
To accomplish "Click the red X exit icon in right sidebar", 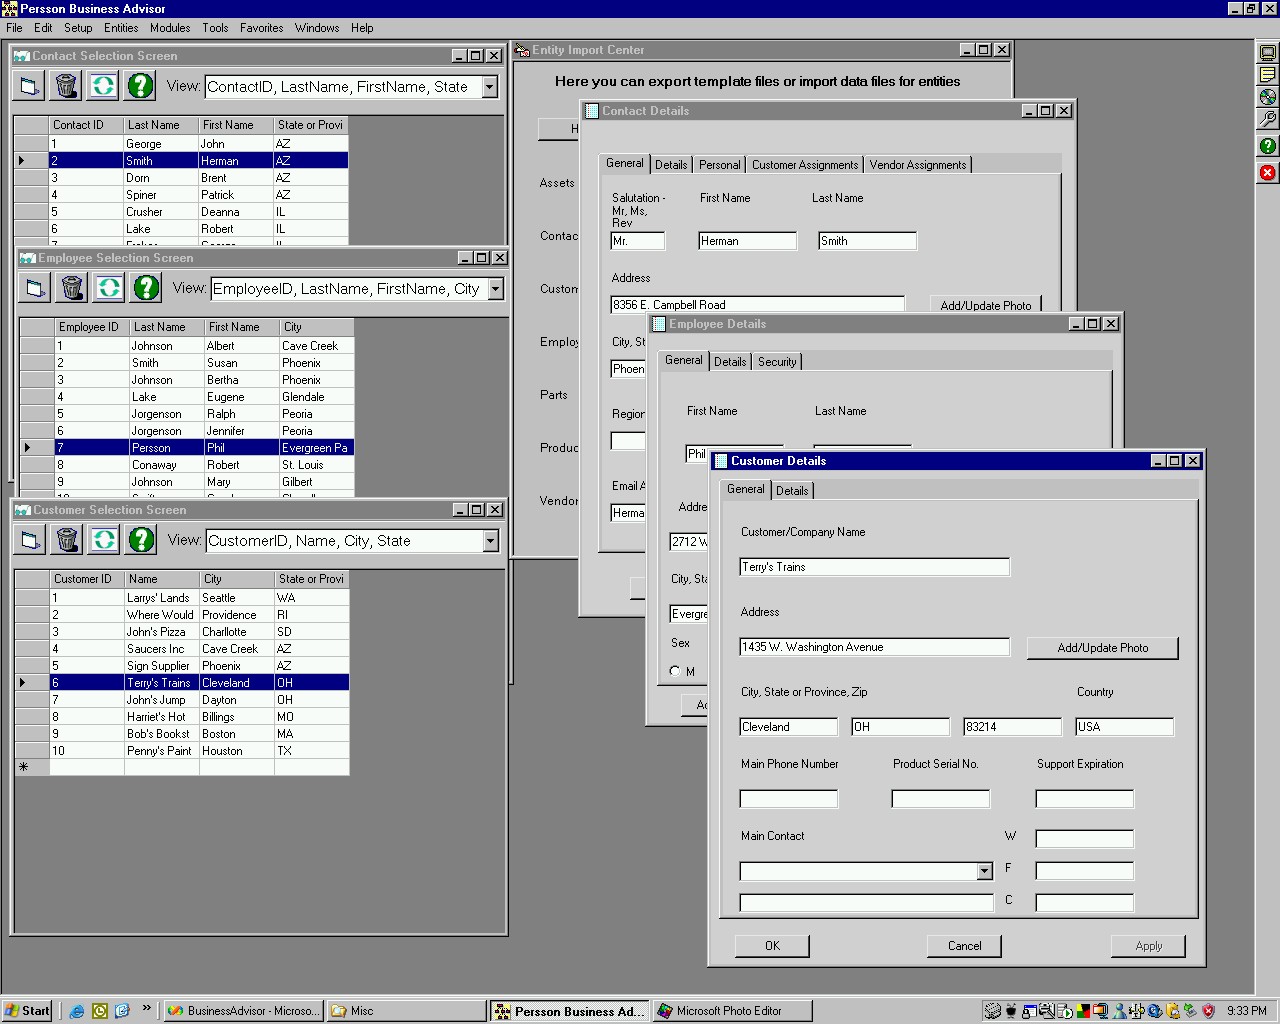I will 1267,173.
